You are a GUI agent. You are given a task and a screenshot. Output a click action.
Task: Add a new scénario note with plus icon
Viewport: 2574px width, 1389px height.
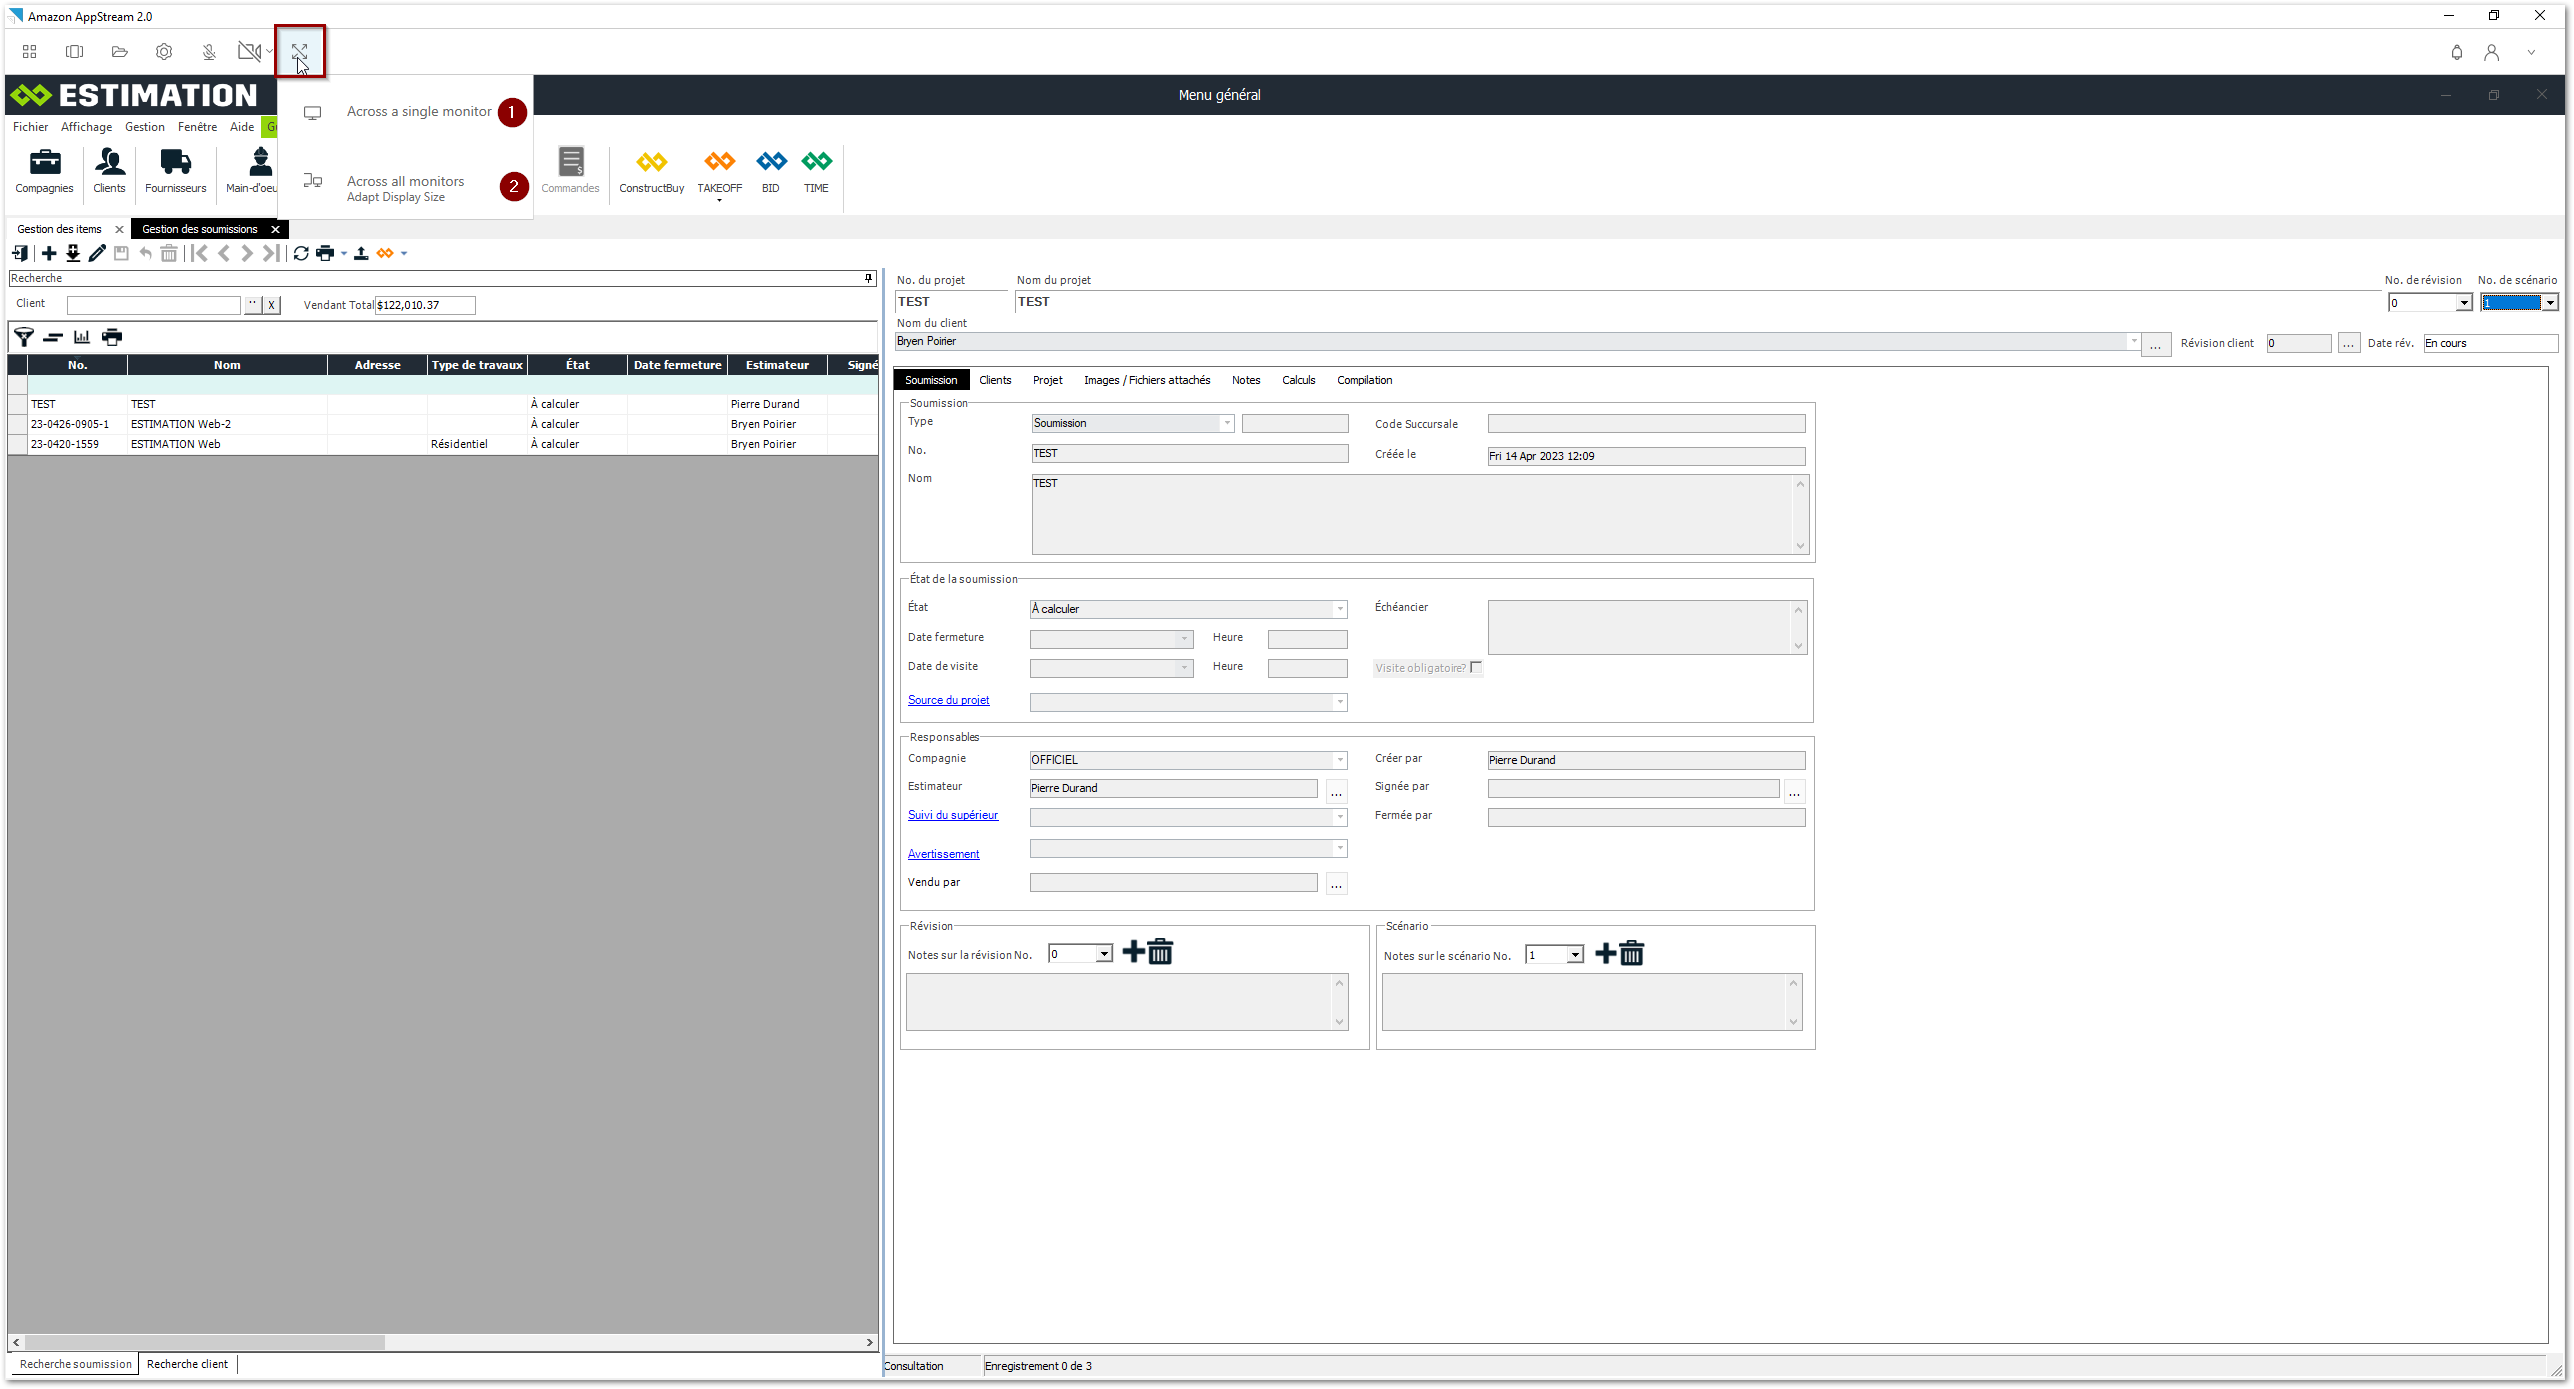pyautogui.click(x=1605, y=954)
